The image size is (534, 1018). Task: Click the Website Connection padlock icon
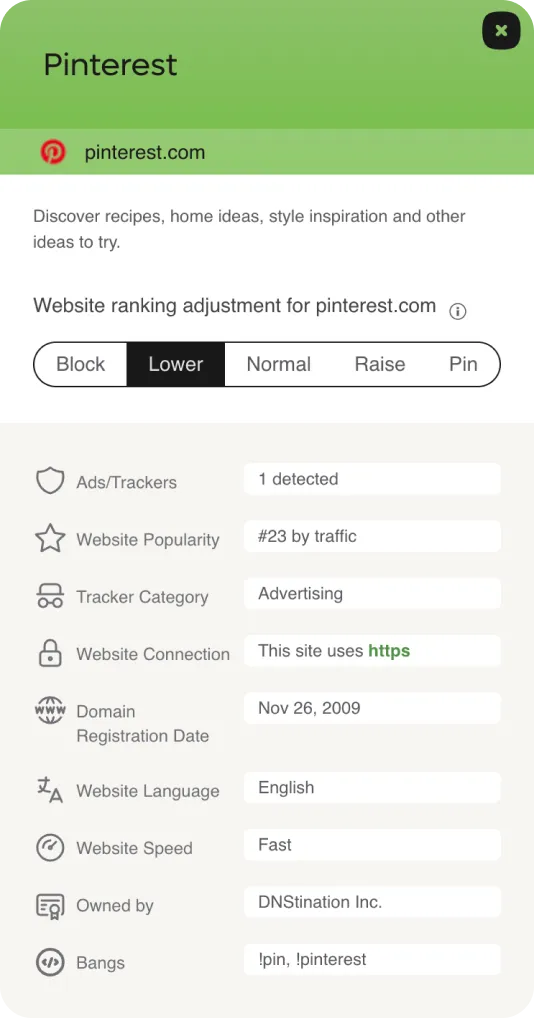[50, 653]
